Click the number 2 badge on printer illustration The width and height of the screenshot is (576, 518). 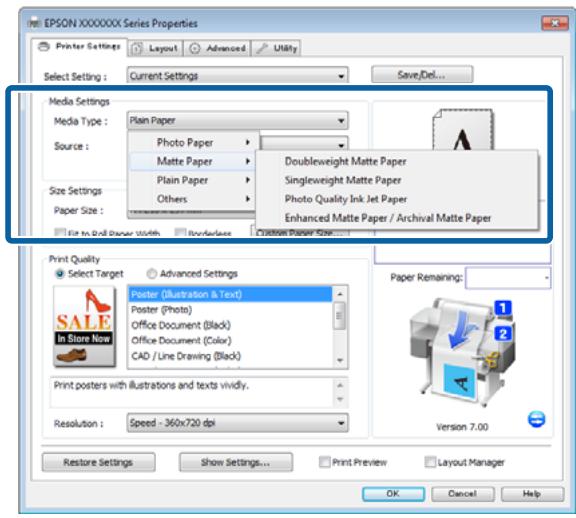pyautogui.click(x=503, y=334)
